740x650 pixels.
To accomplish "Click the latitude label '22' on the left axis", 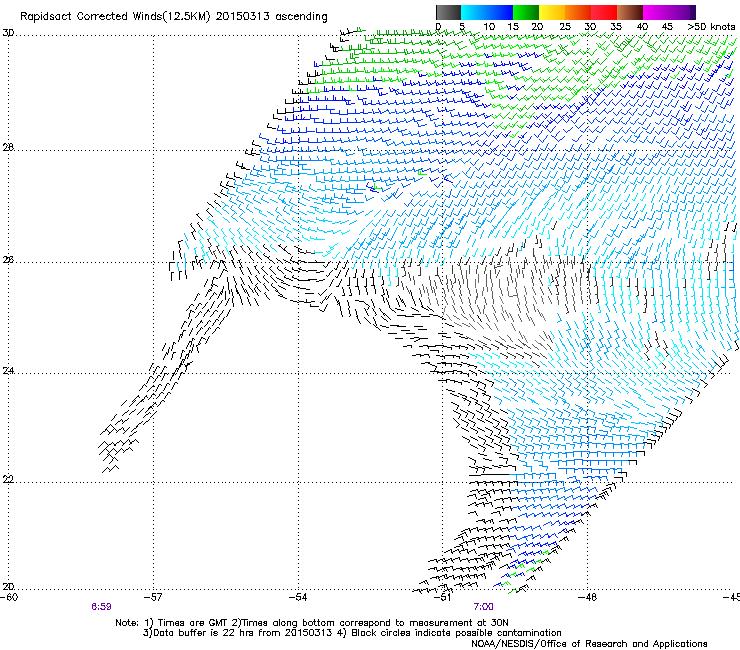I will click(x=8, y=479).
